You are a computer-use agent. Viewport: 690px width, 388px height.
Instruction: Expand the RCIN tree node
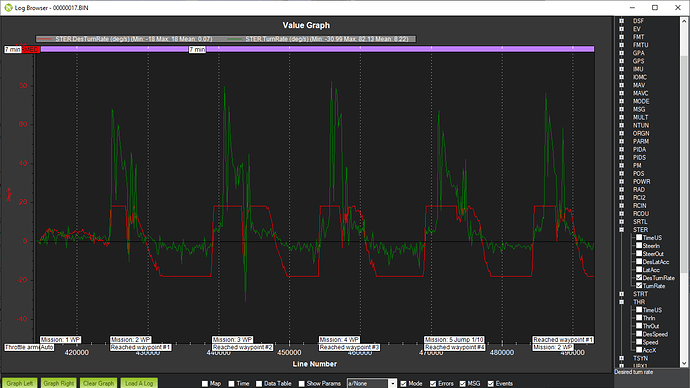(x=621, y=205)
